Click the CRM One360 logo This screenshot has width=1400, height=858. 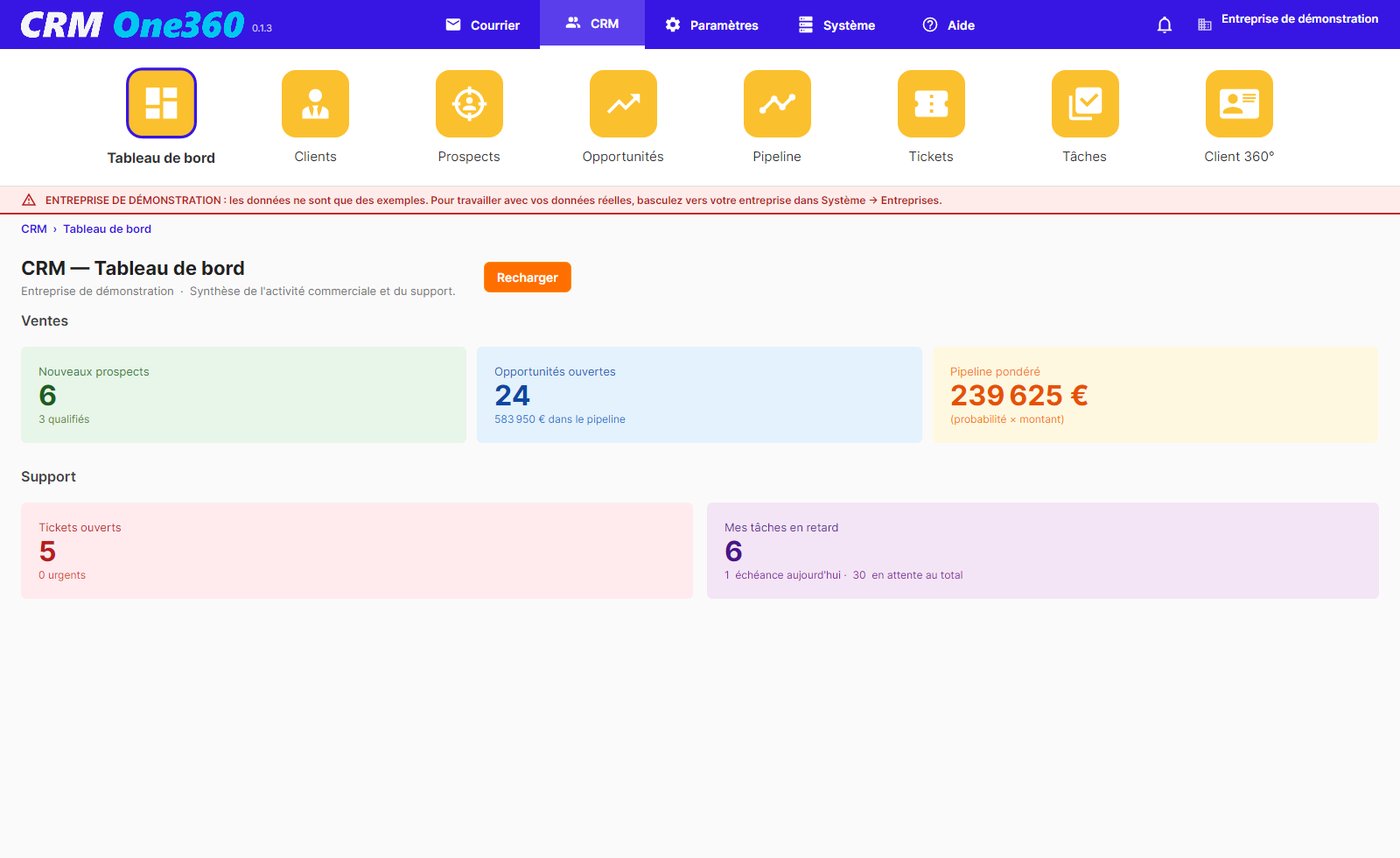pos(132,25)
